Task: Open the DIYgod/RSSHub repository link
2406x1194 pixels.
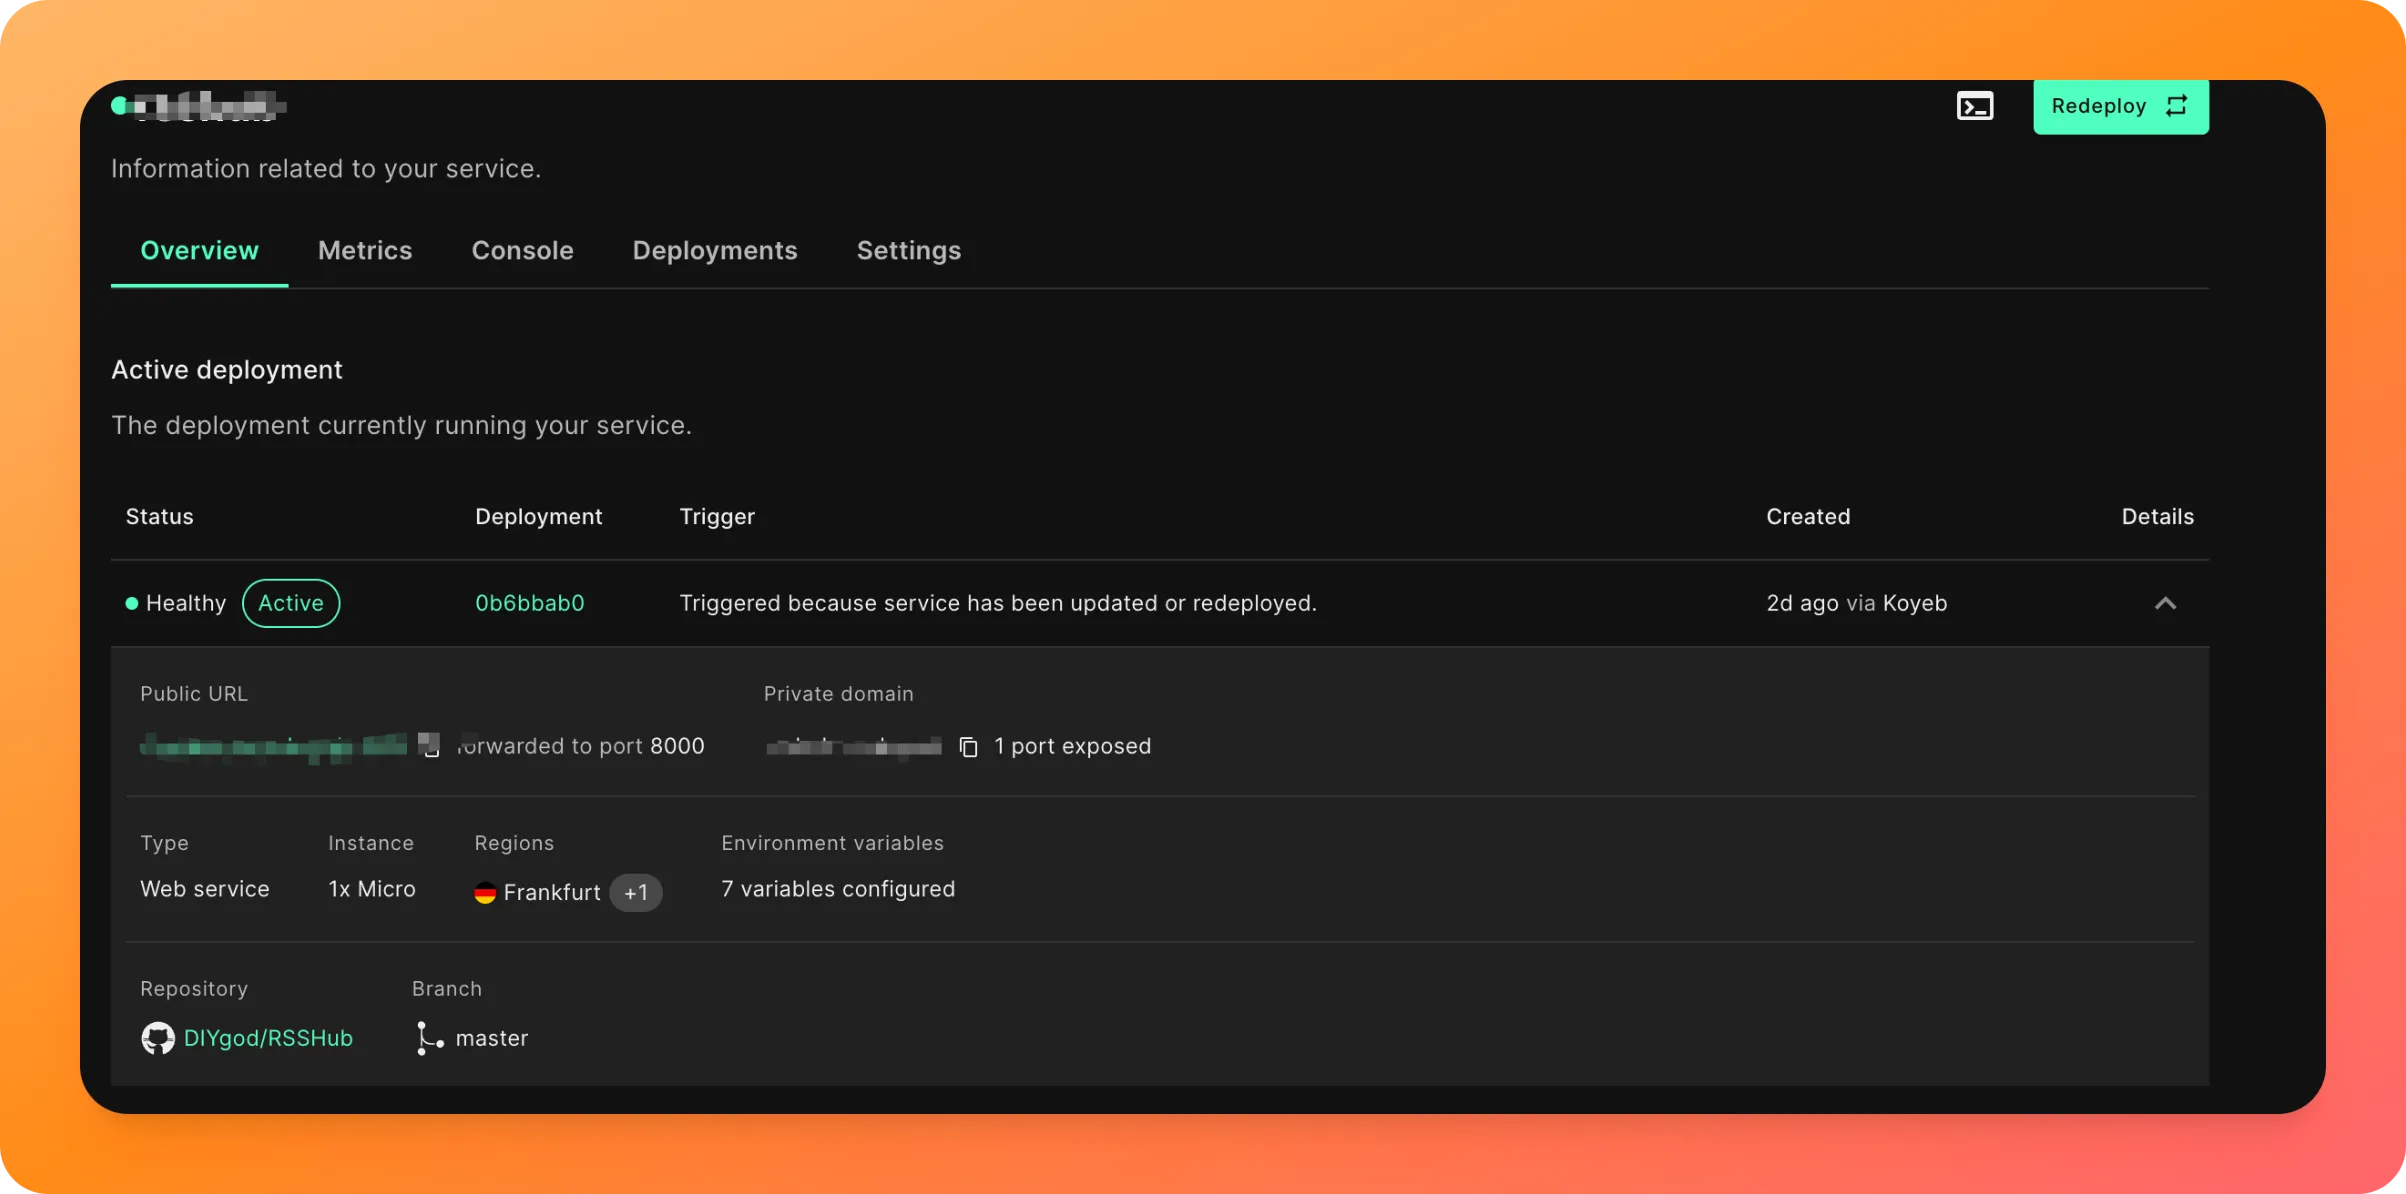Action: click(x=268, y=1038)
